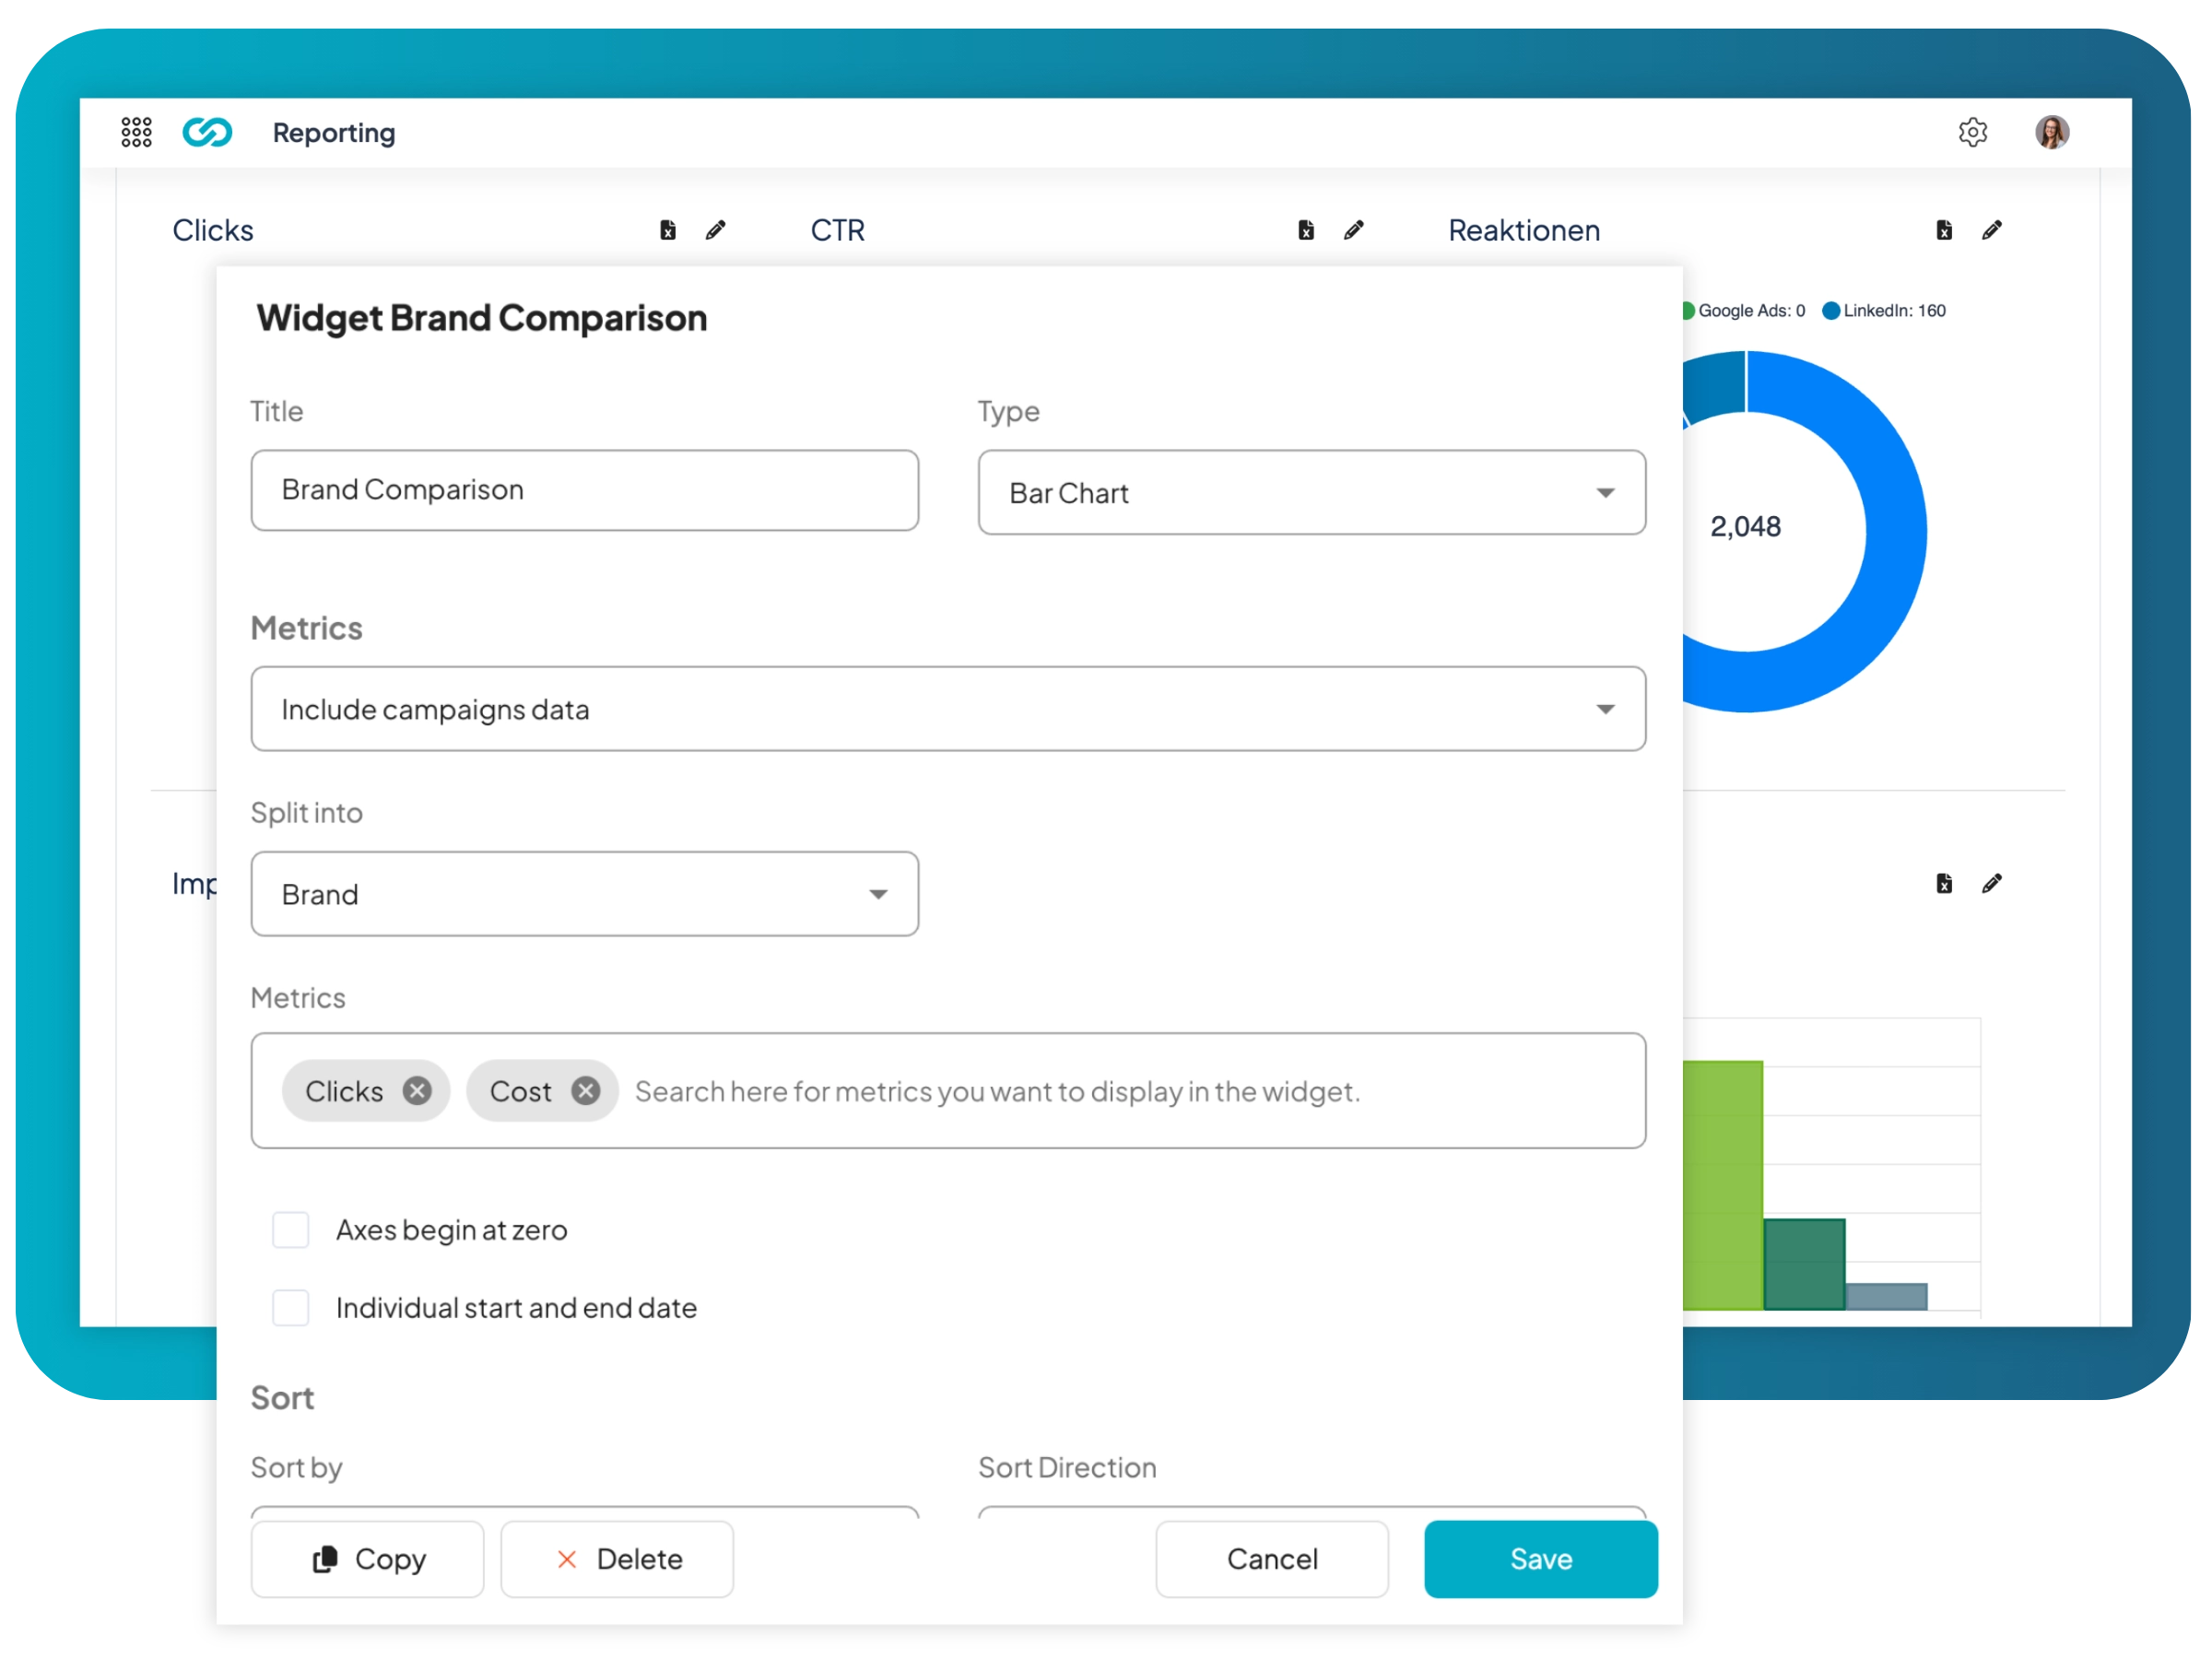2212x1659 pixels.
Task: Enable Axes begin at zero checkbox
Action: (291, 1230)
